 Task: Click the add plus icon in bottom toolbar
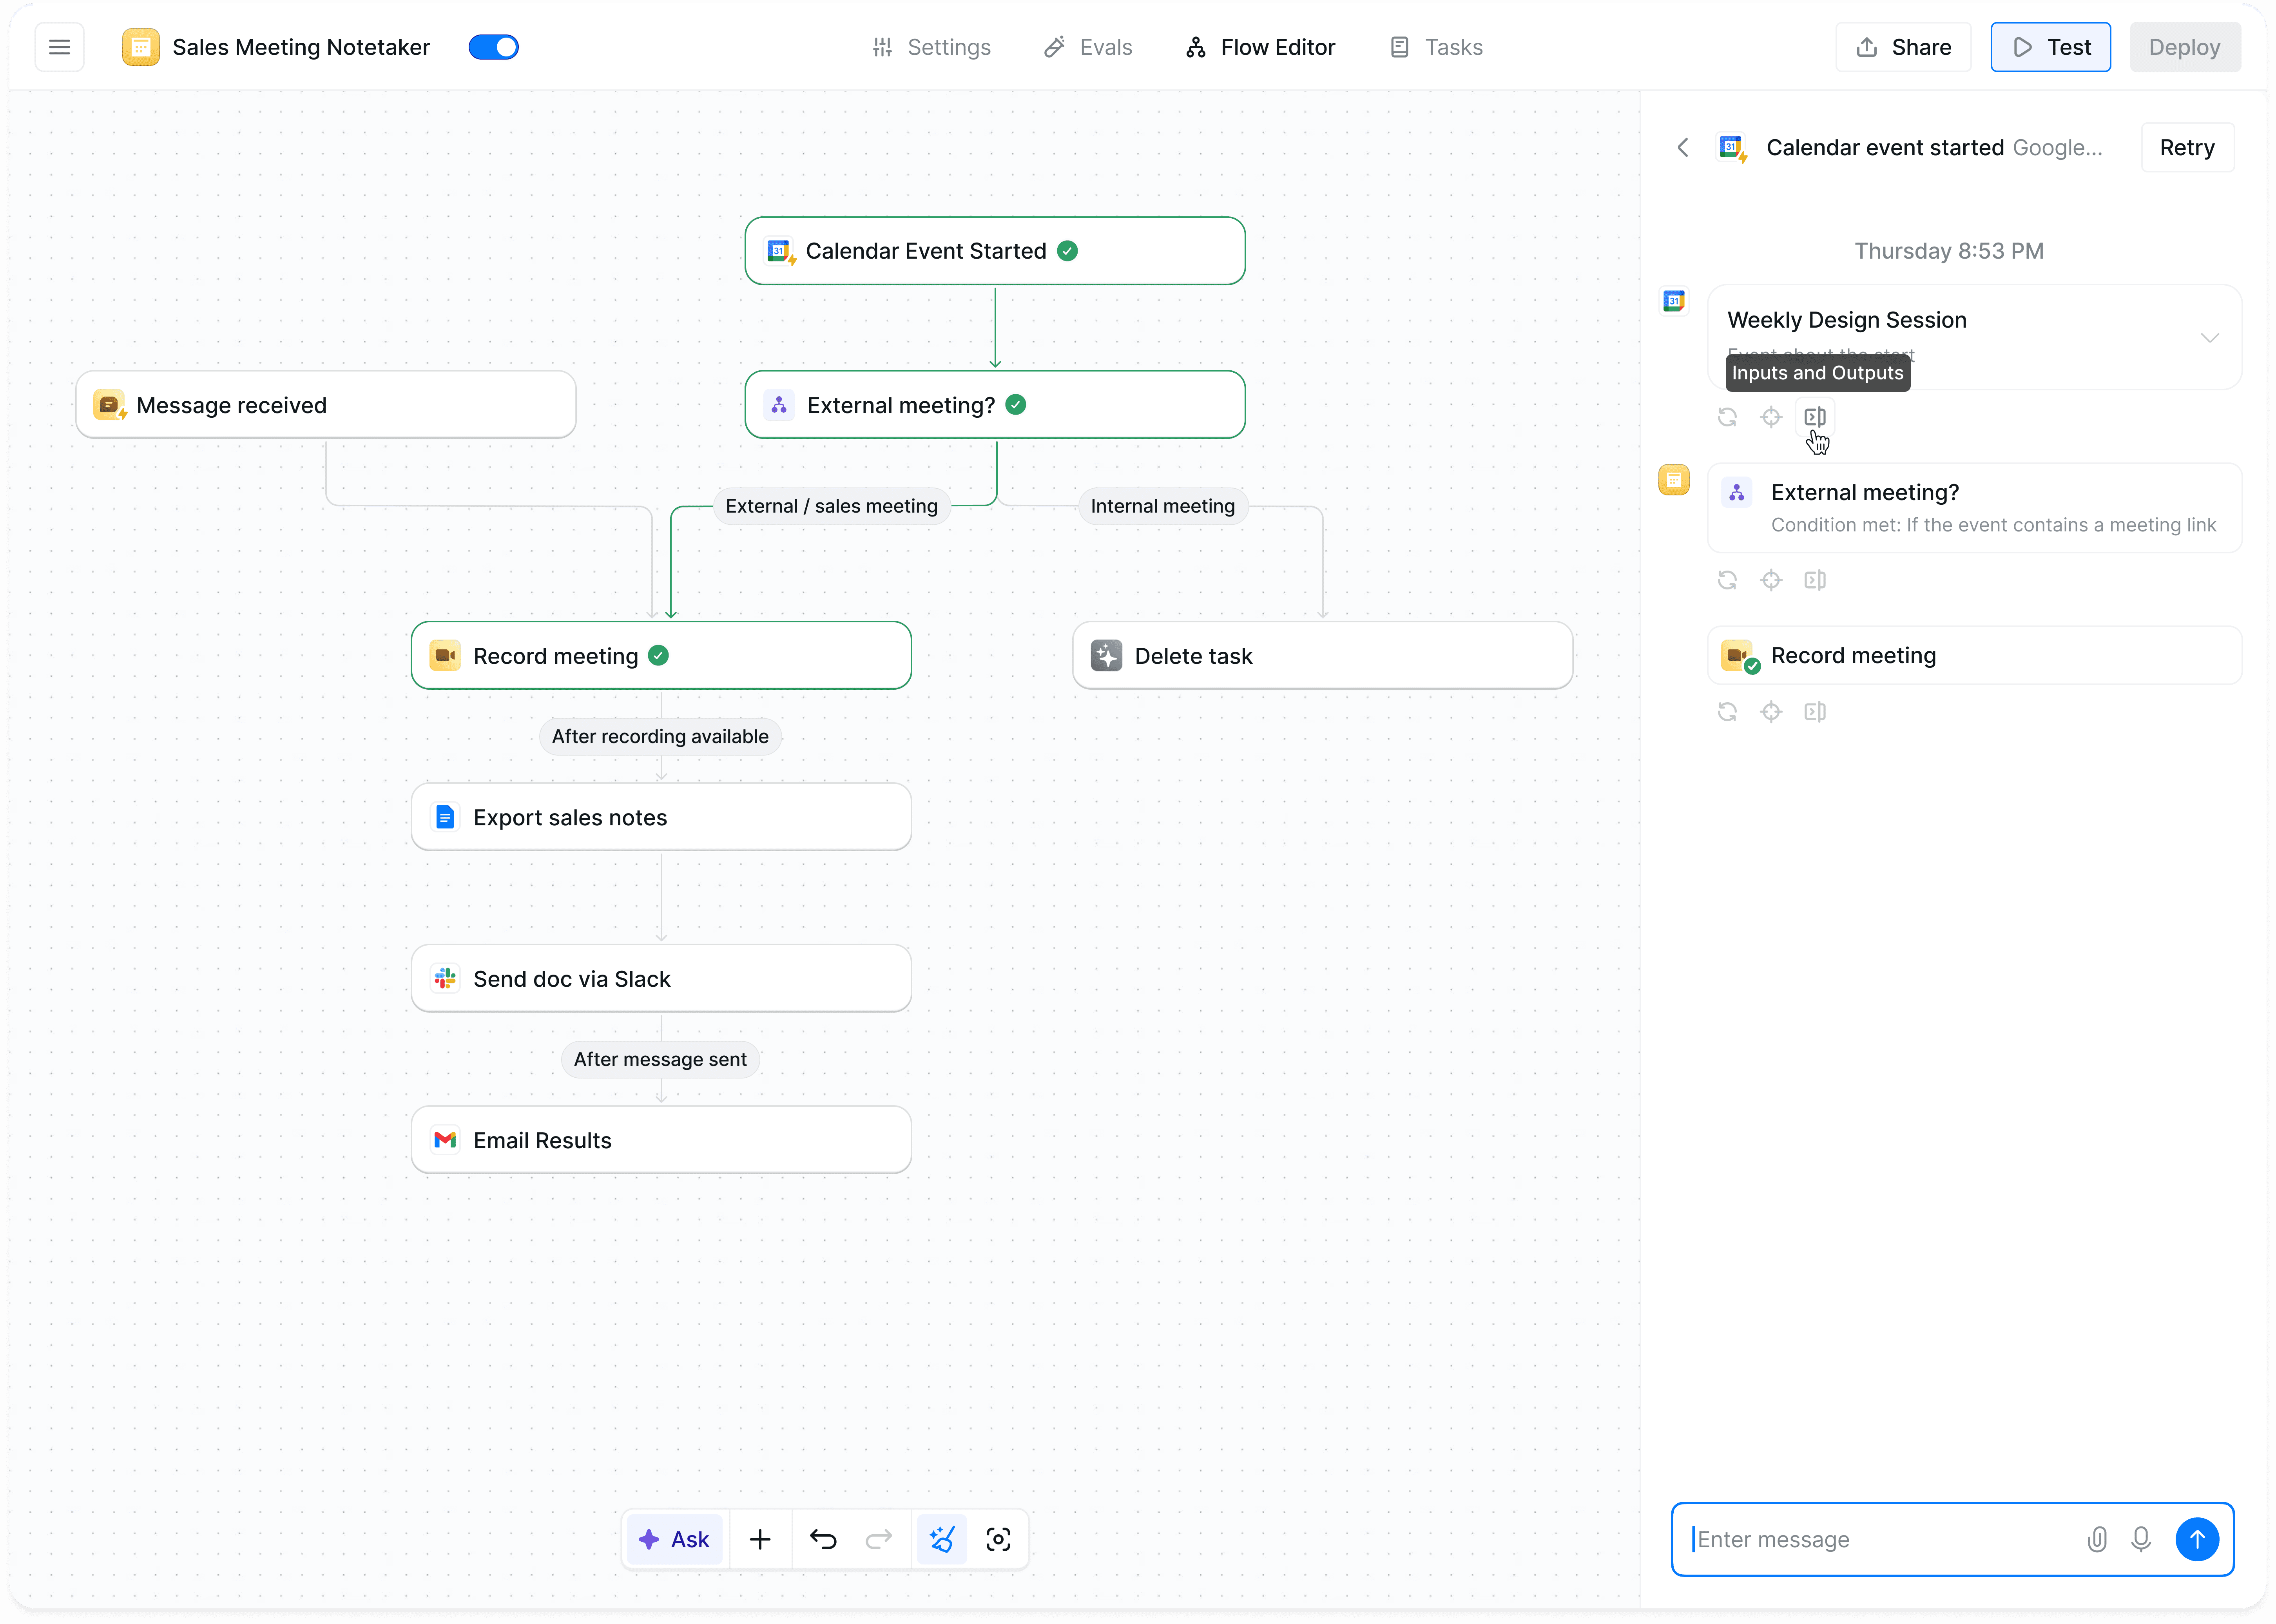[x=760, y=1539]
